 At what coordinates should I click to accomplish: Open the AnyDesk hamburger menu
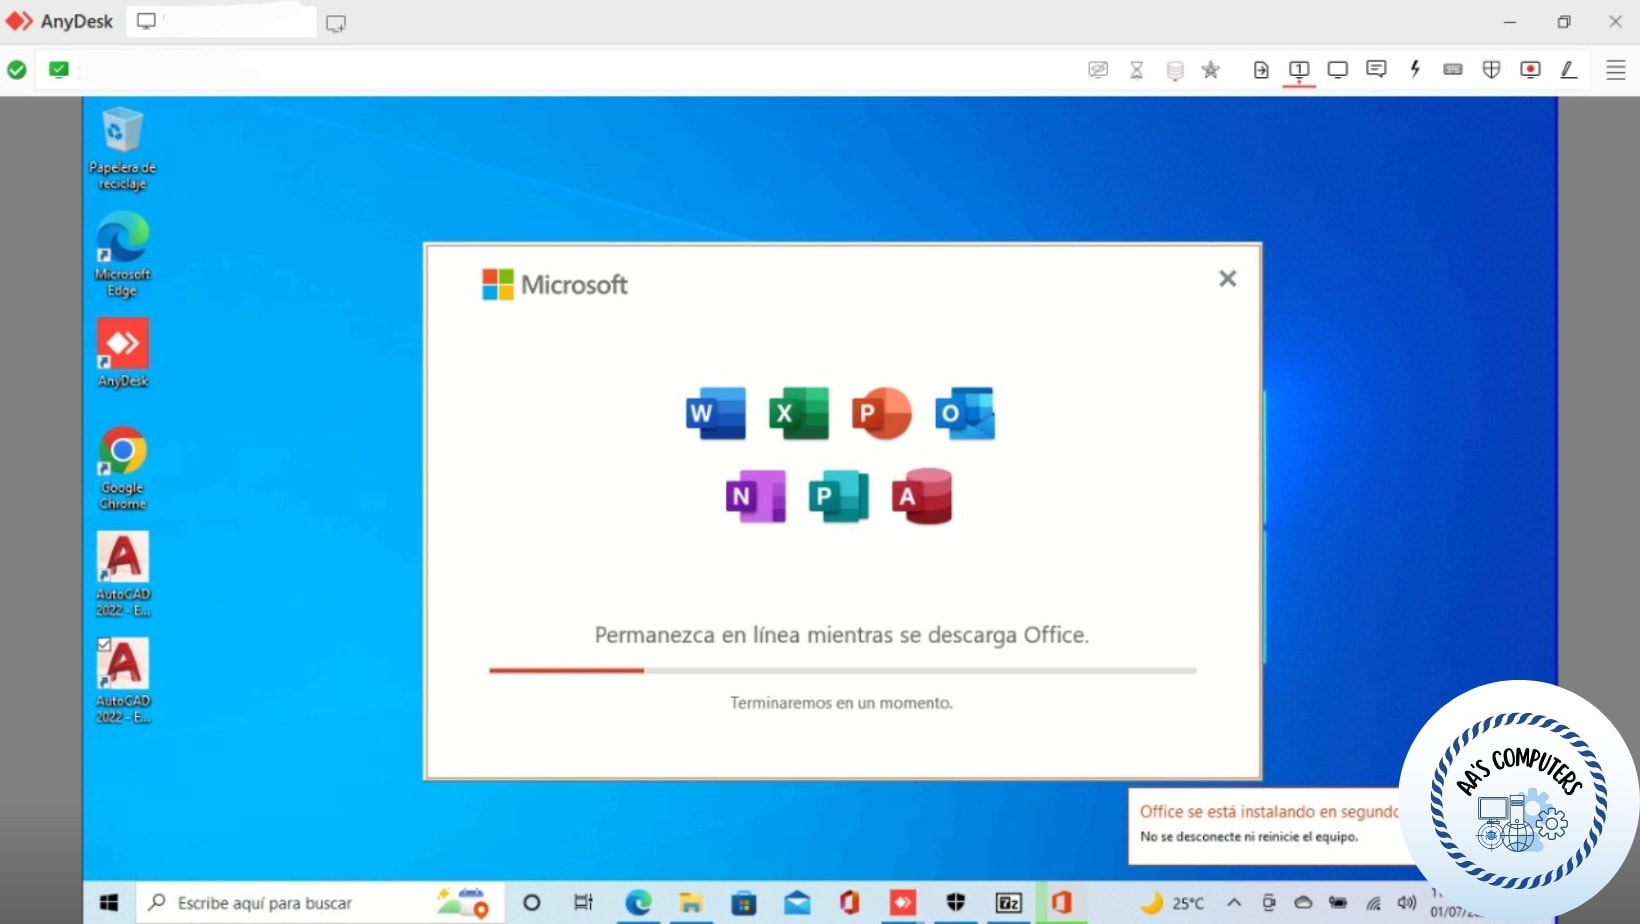click(1616, 69)
